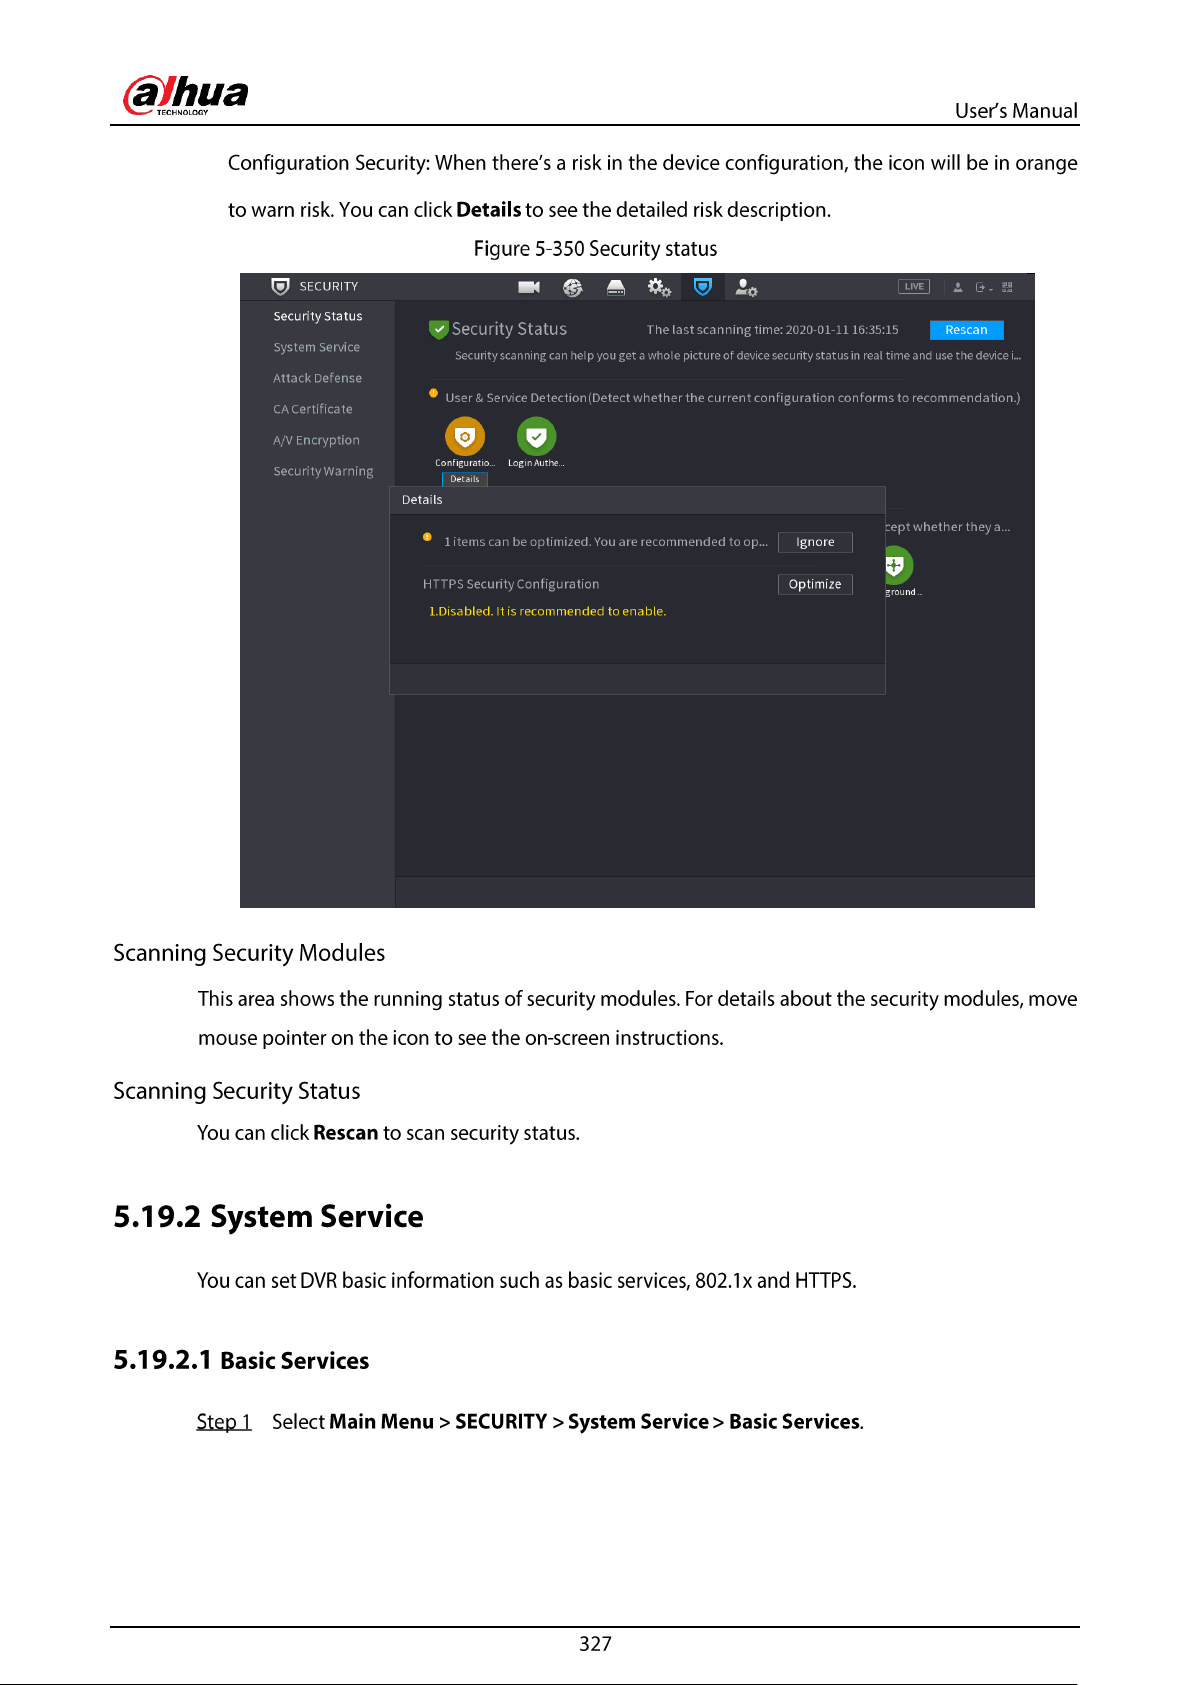Open the Storage disk icon in top toolbar
Viewport: 1192px width, 1685px height.
(616, 287)
